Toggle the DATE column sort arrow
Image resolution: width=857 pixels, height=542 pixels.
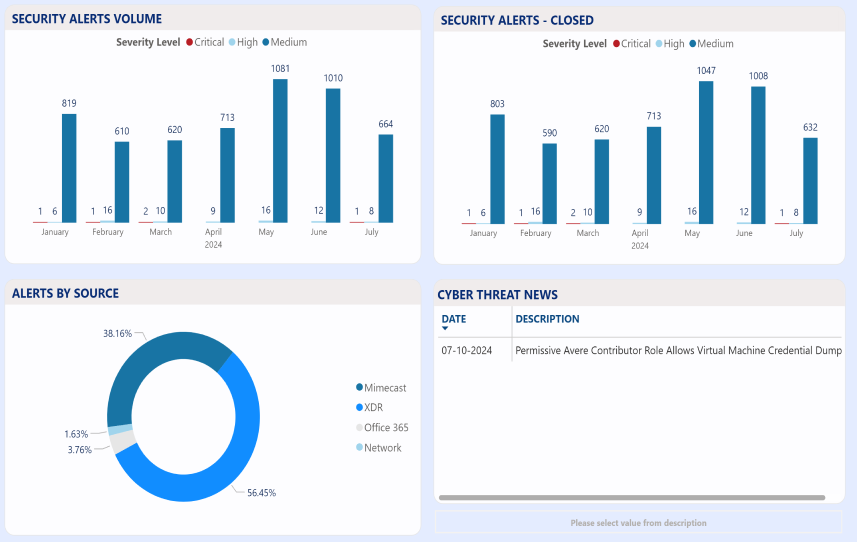coord(445,328)
